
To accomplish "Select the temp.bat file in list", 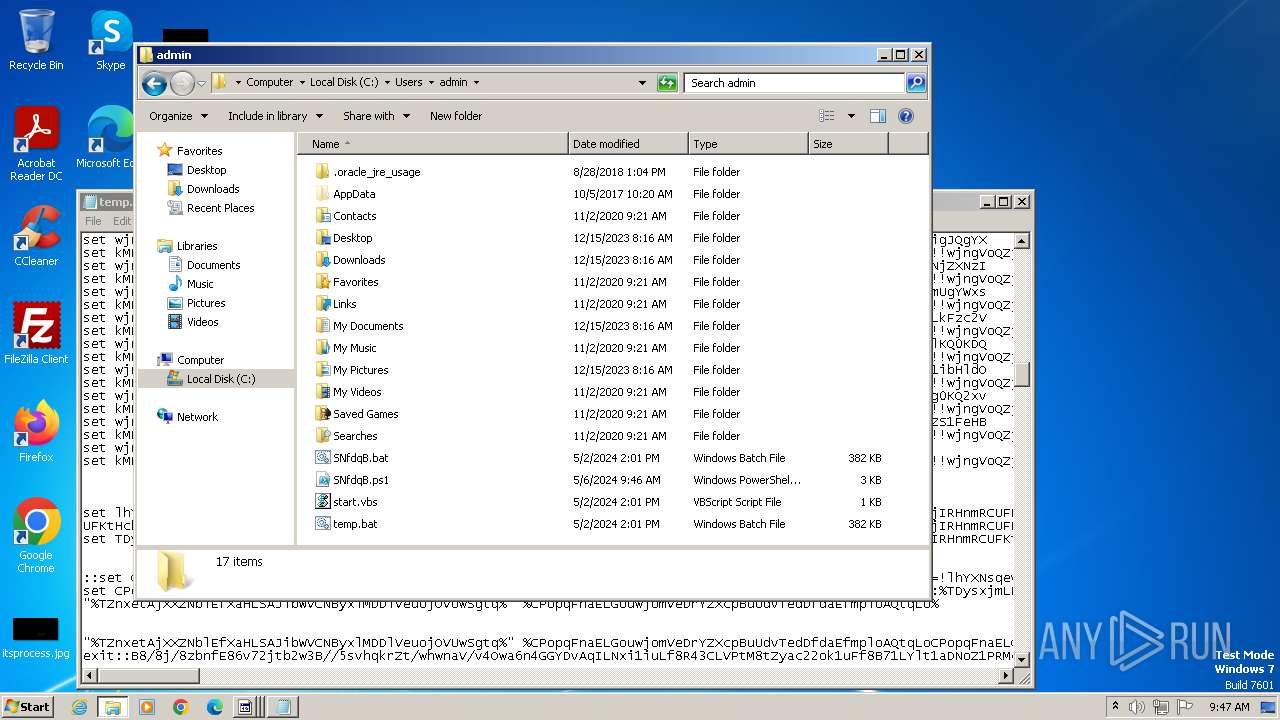I will (x=355, y=524).
